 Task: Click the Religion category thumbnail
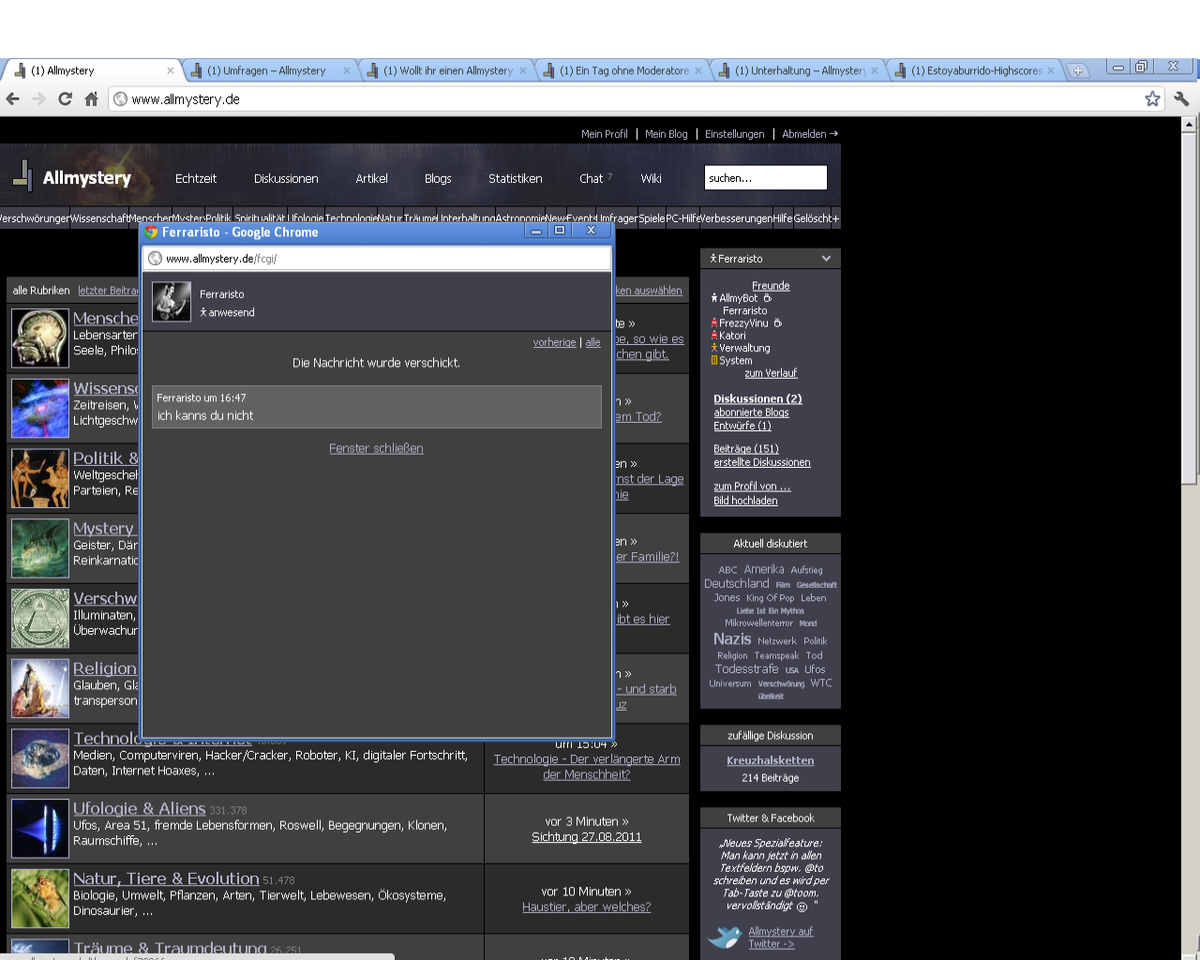[x=40, y=688]
